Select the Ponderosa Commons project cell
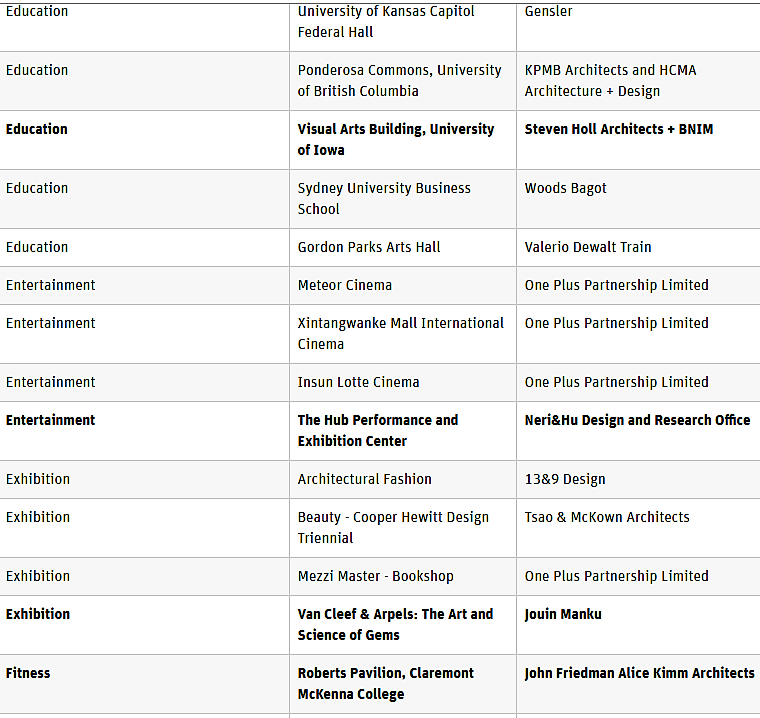760x718 pixels. pos(403,81)
